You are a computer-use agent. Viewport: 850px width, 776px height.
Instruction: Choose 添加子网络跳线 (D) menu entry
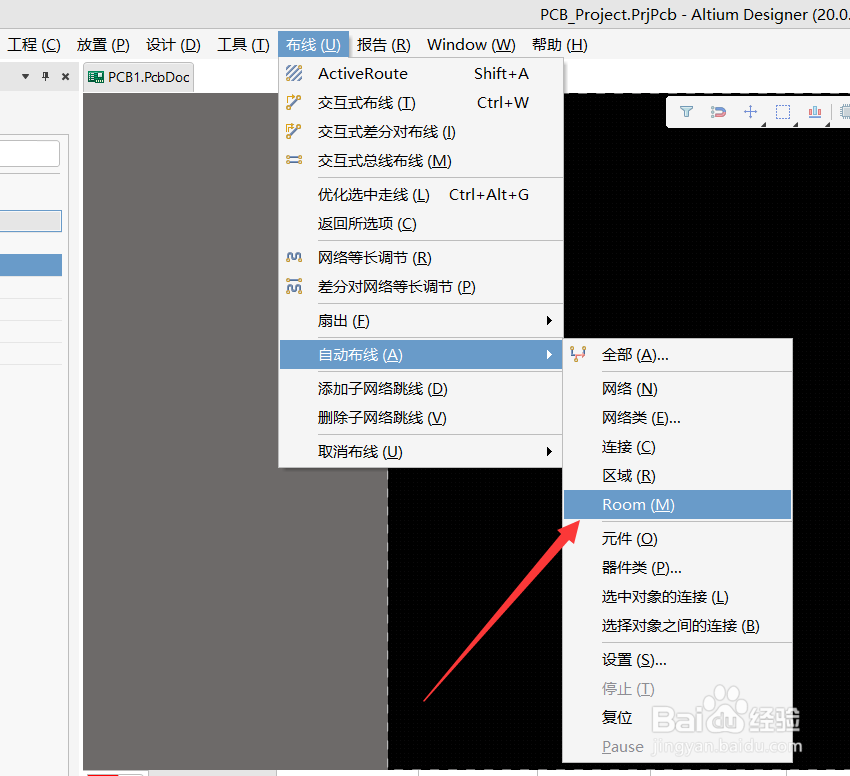tap(421, 388)
